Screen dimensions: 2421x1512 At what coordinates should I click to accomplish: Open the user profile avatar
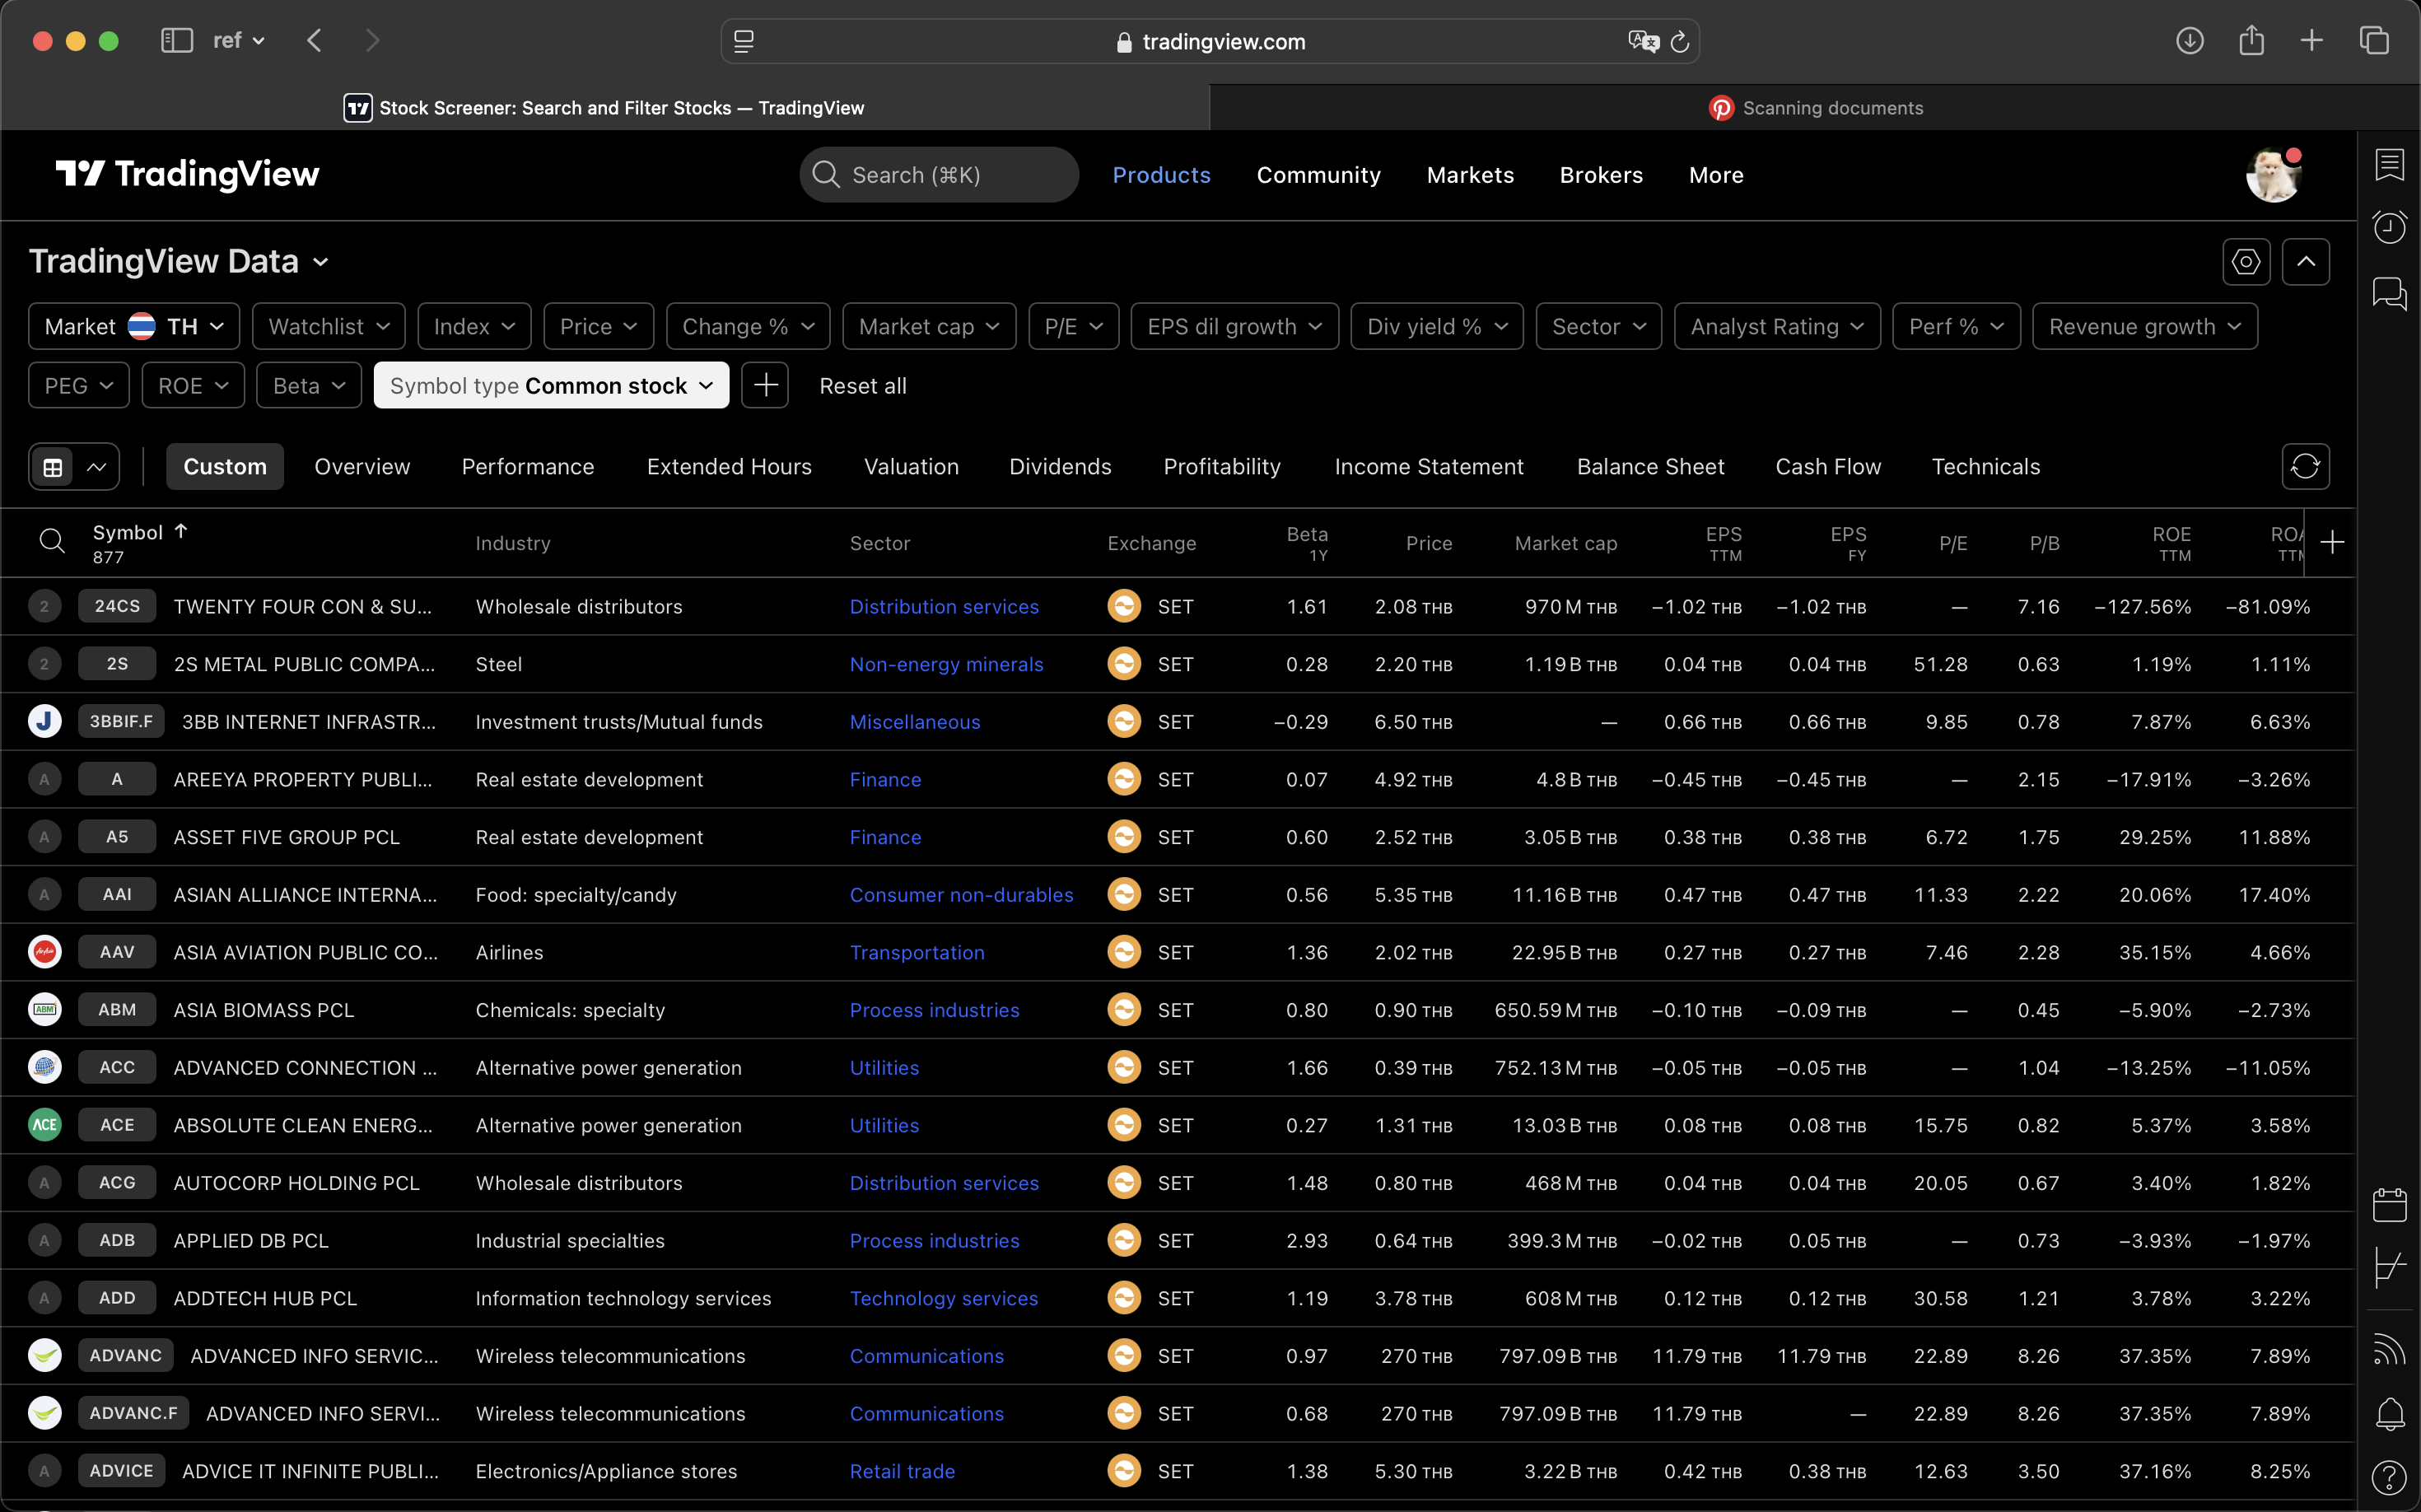tap(2274, 175)
